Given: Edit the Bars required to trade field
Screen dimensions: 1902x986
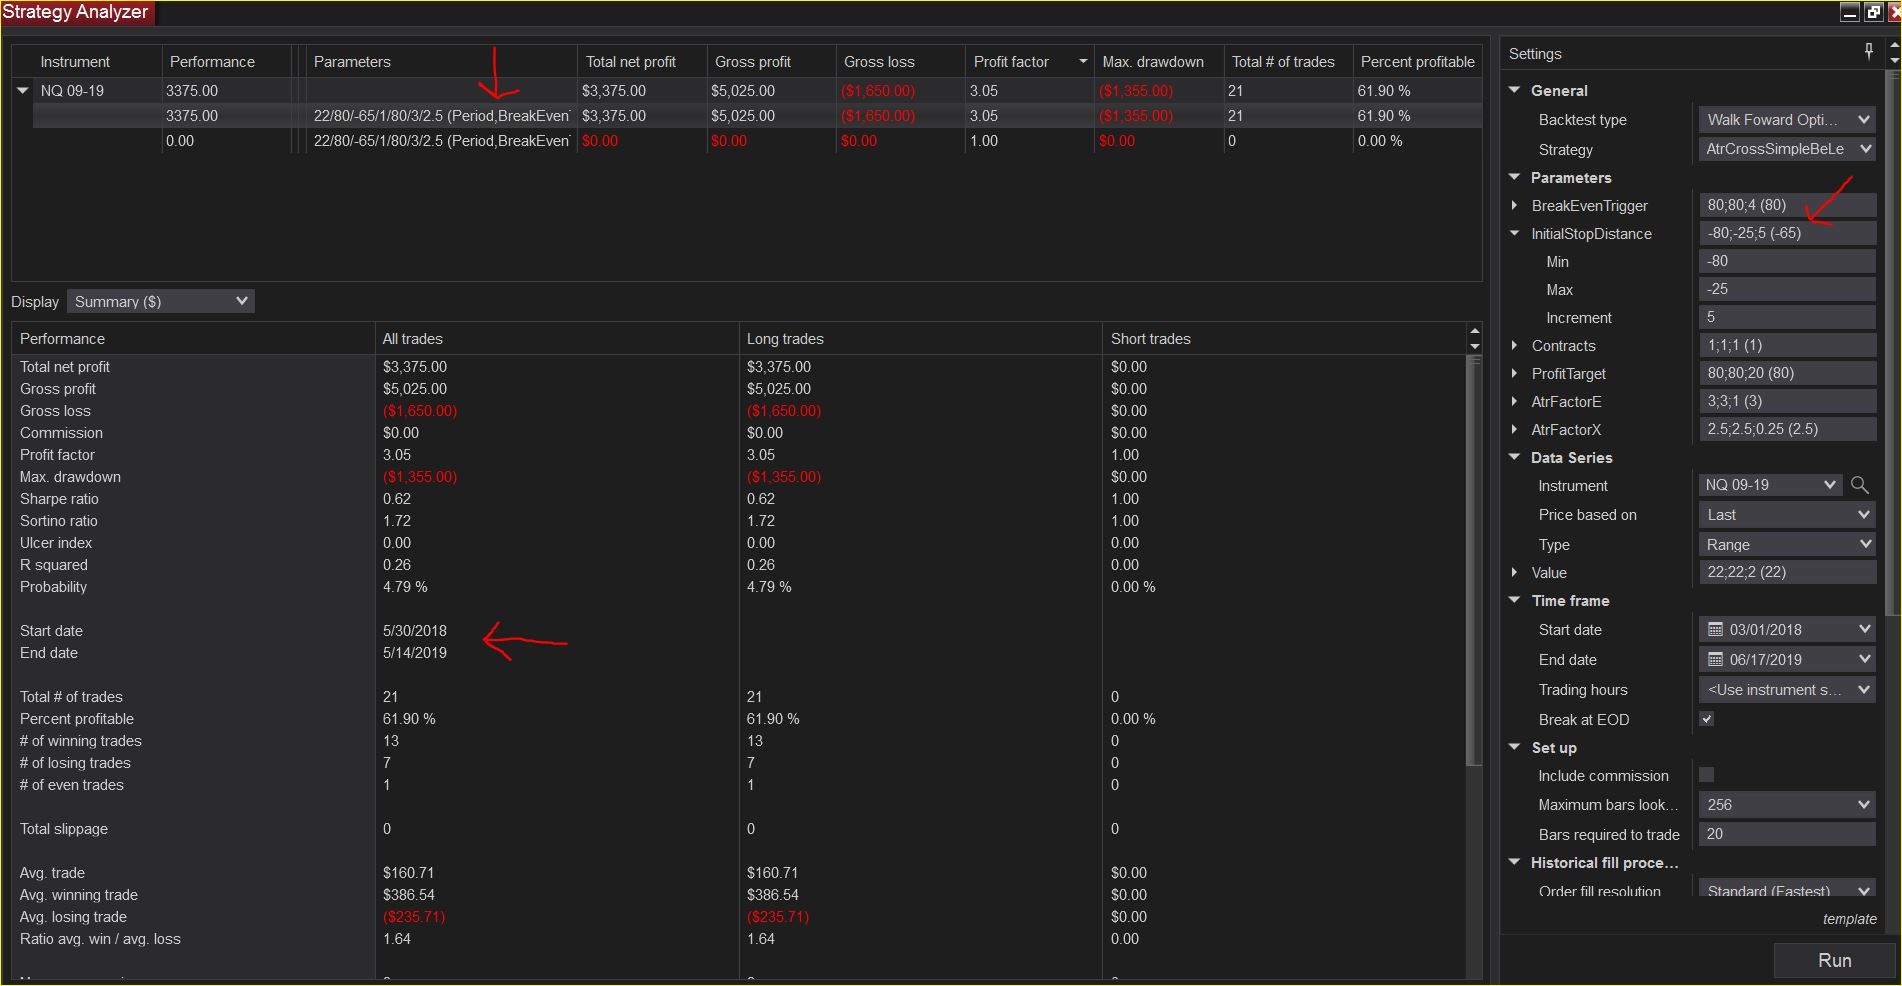Looking at the screenshot, I should (x=1787, y=834).
